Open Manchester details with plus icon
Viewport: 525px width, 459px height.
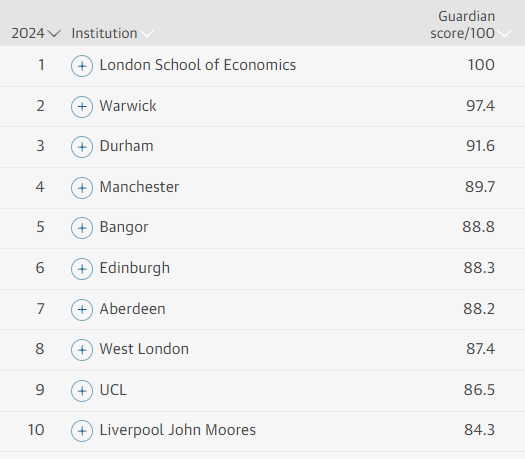(x=82, y=188)
